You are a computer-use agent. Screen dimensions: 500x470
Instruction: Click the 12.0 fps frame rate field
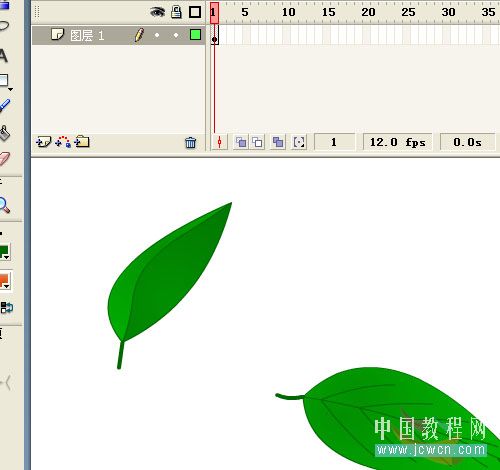pyautogui.click(x=397, y=142)
